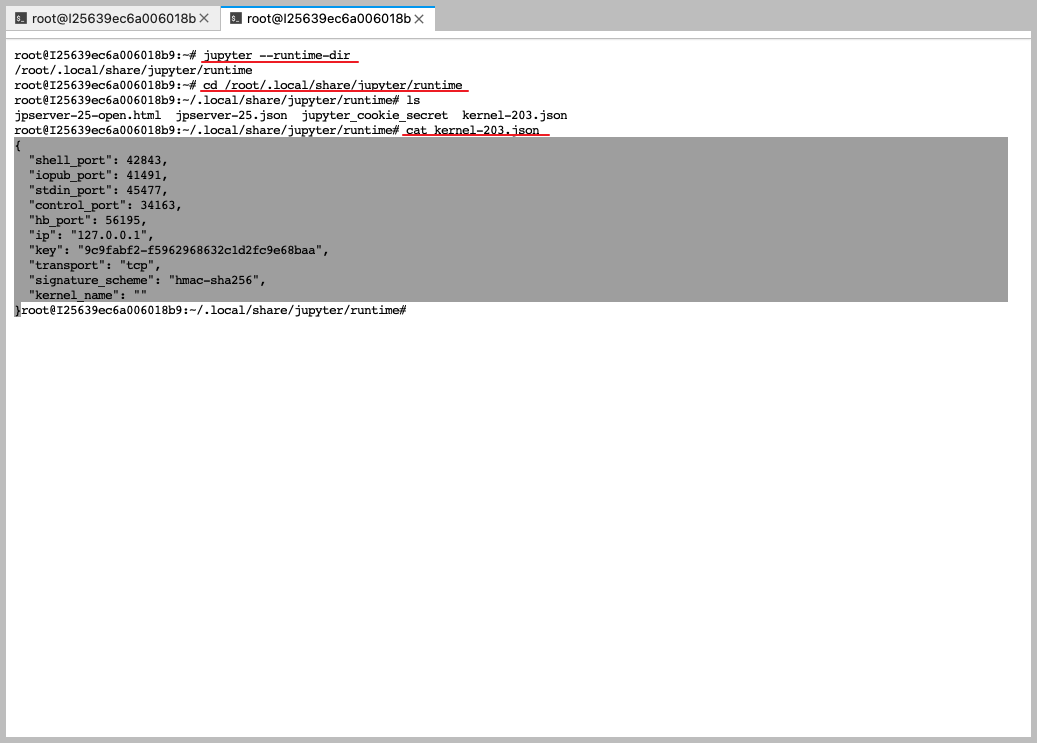Close the first terminal tab
Screen dimensions: 1037x743
point(205,18)
